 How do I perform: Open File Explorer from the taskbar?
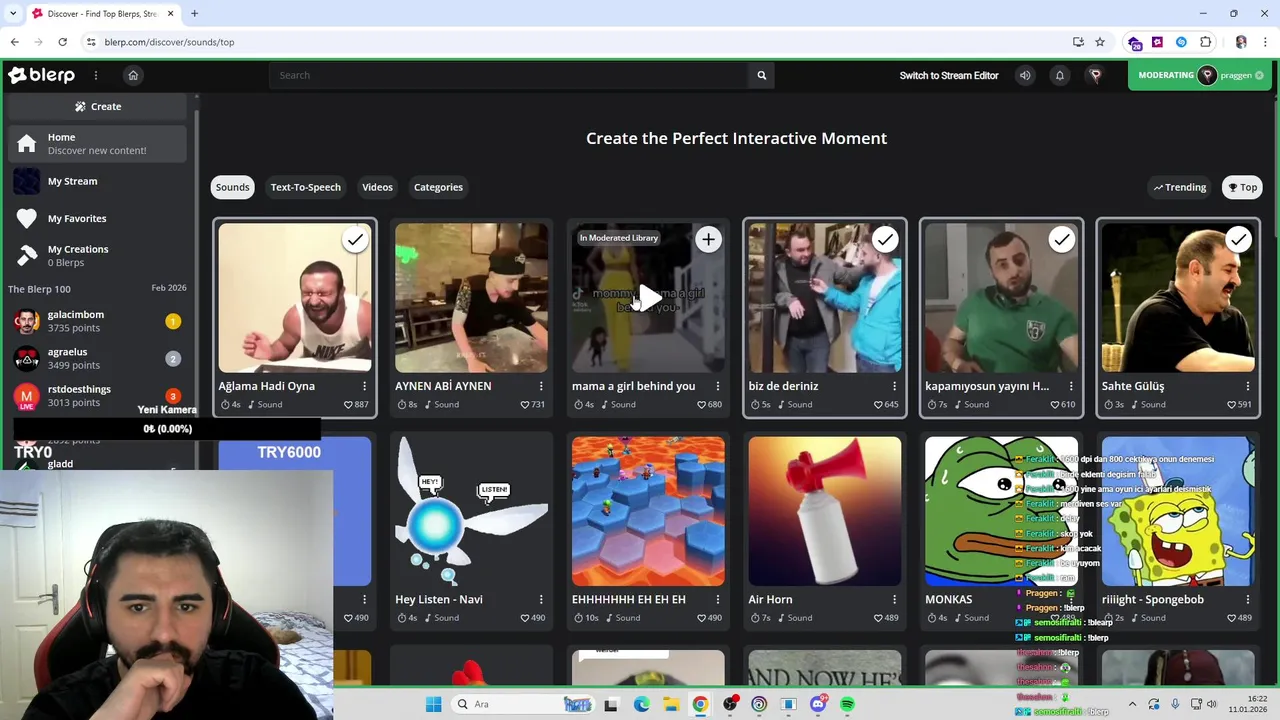tap(671, 704)
